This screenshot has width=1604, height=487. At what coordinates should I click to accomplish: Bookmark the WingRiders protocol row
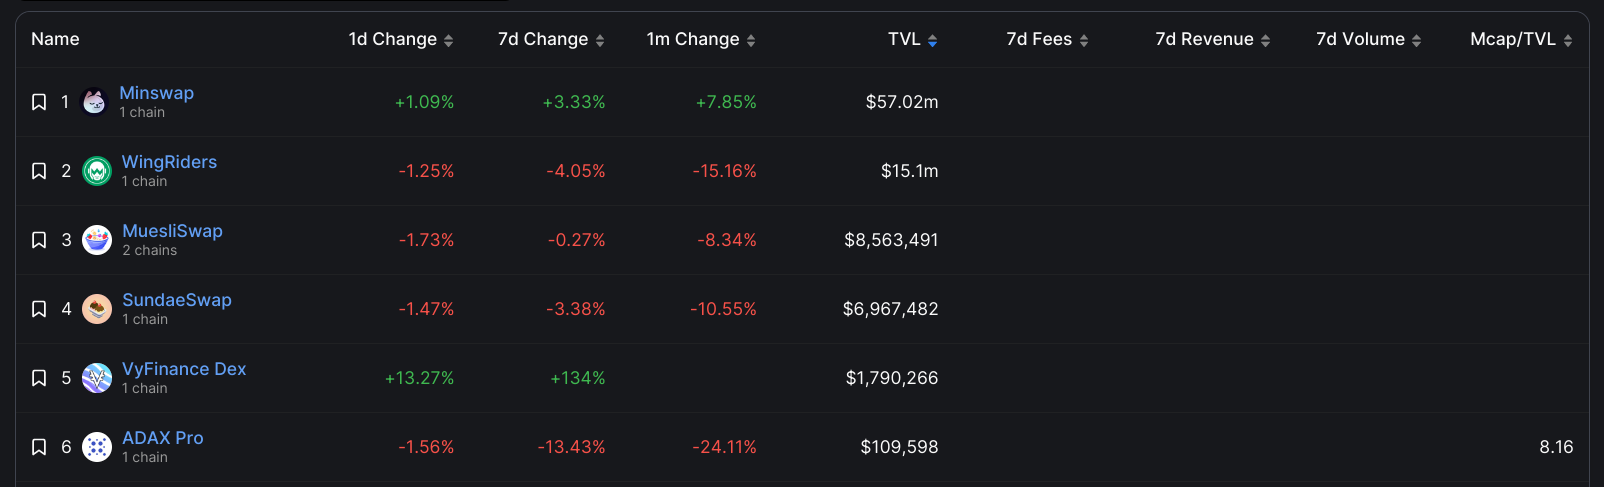[39, 171]
